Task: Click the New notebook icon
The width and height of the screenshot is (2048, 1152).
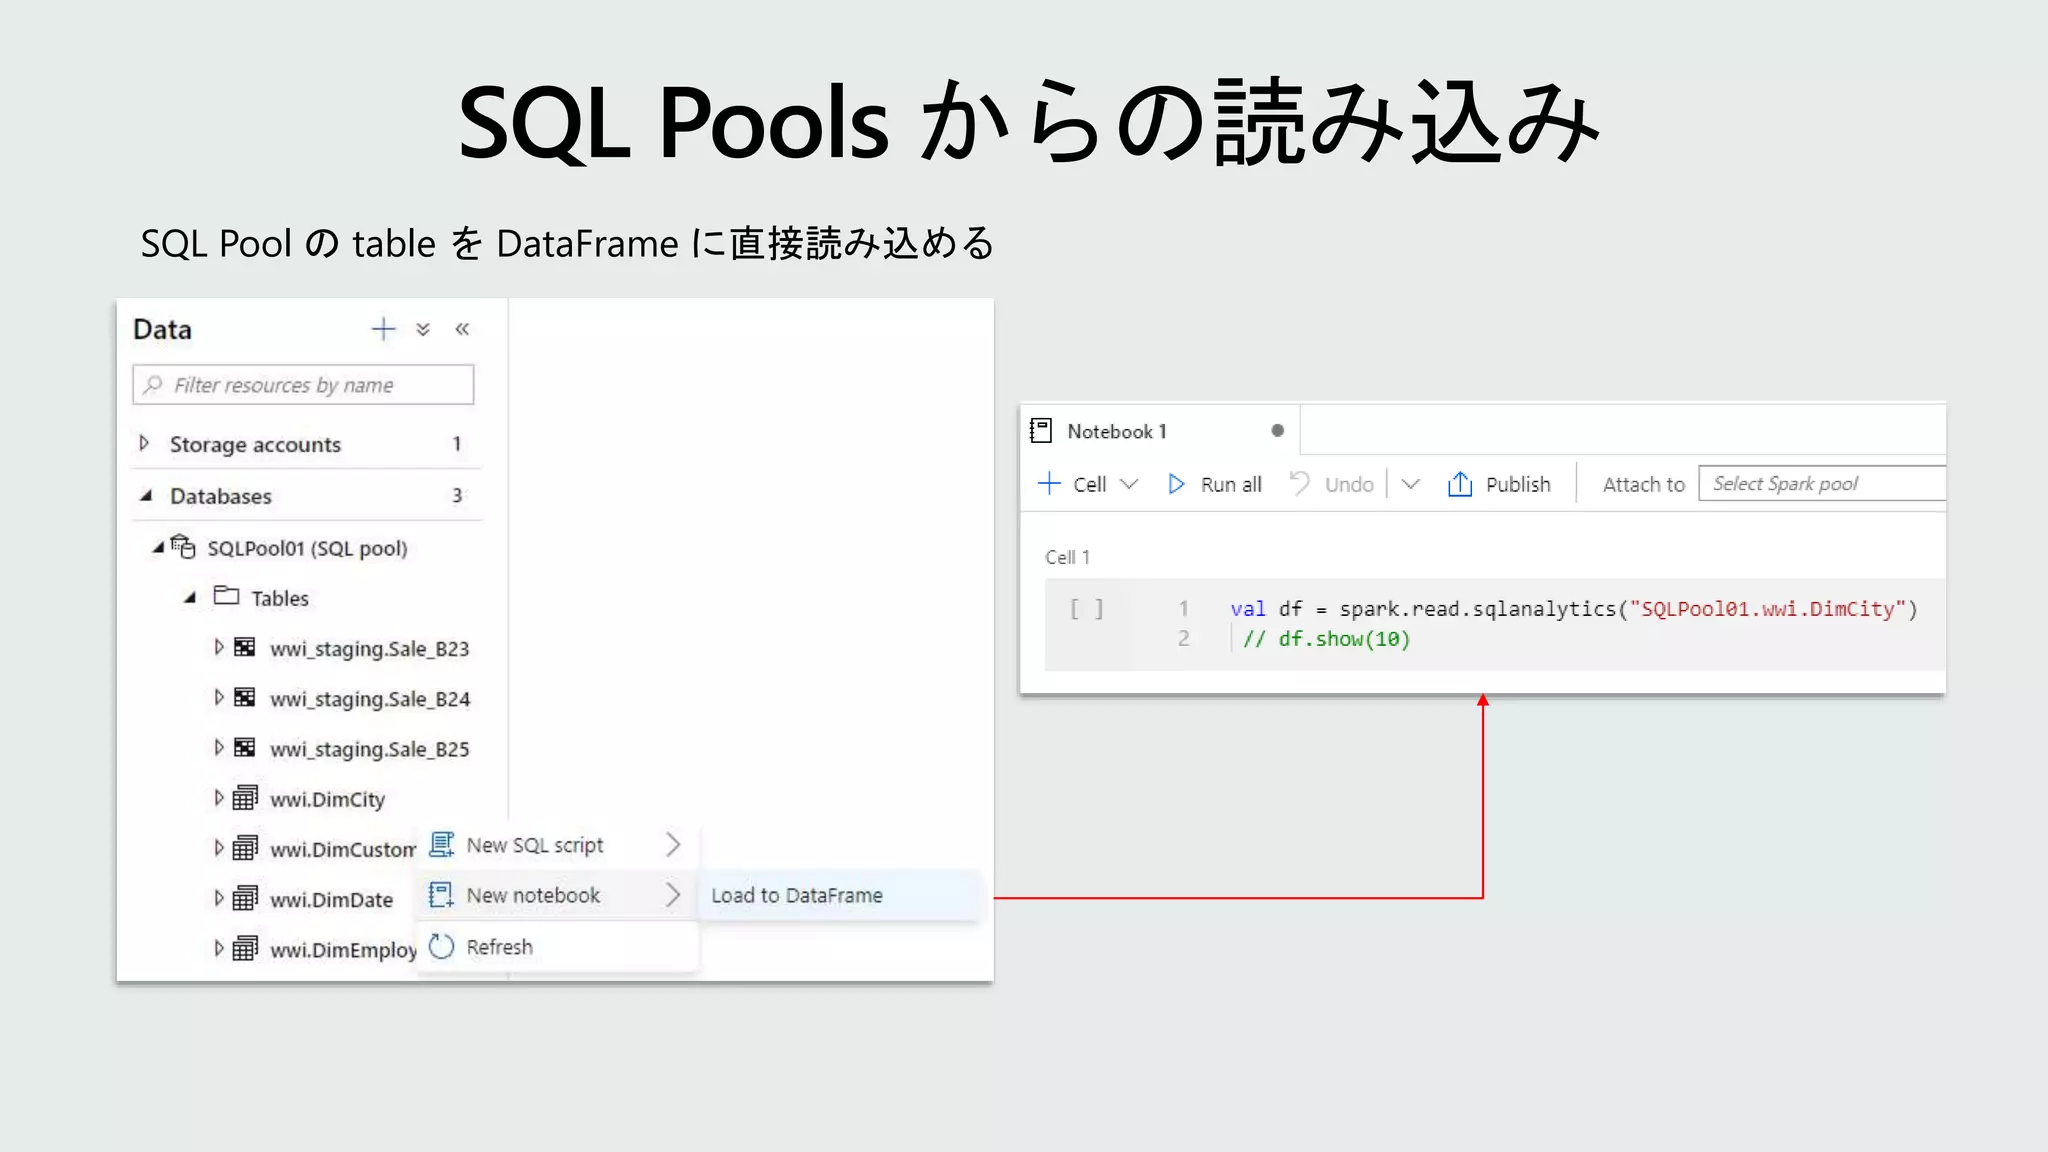Action: click(442, 895)
